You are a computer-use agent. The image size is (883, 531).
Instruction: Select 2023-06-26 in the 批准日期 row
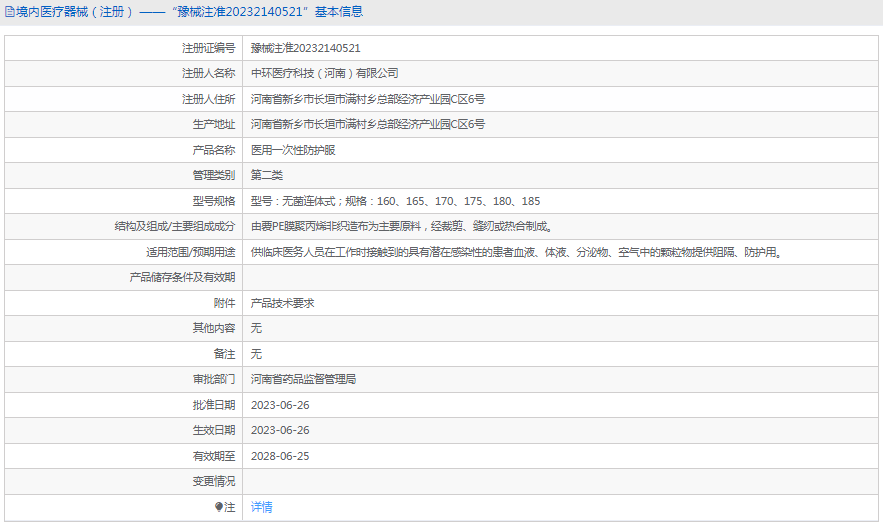pos(280,405)
